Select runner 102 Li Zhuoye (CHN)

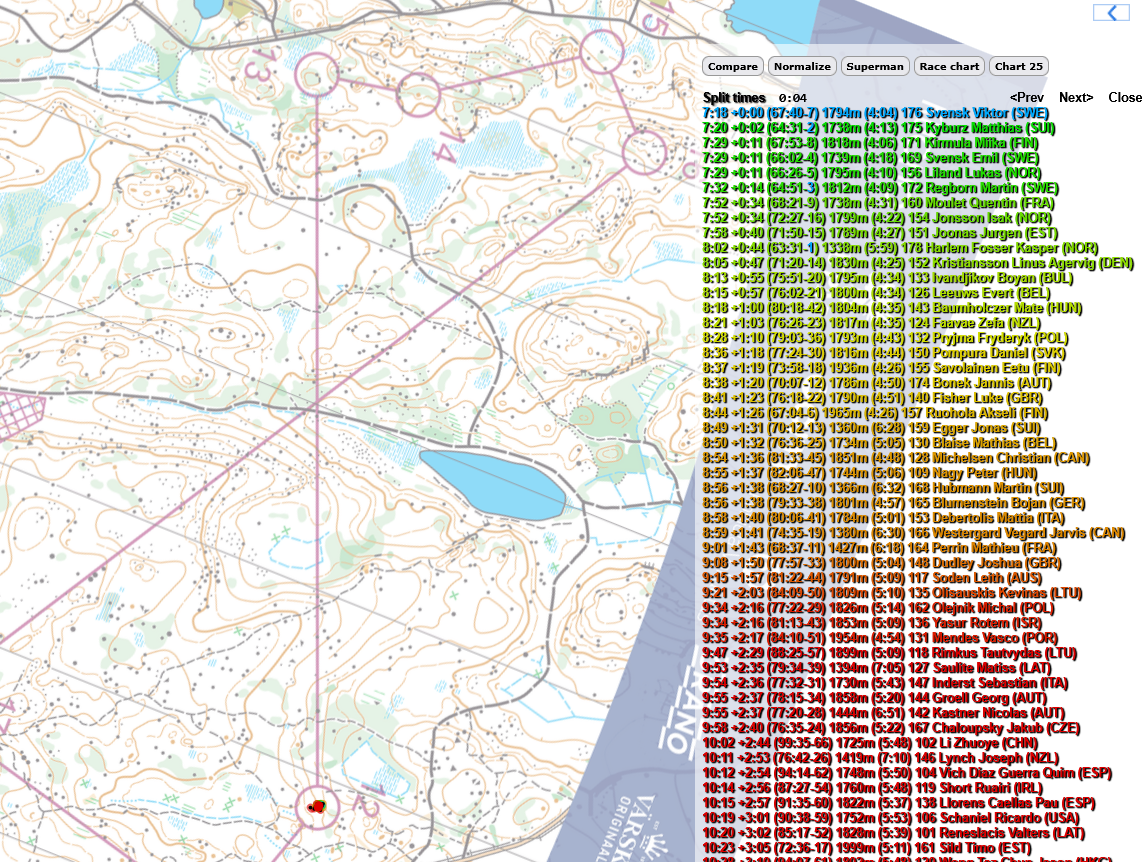click(870, 743)
